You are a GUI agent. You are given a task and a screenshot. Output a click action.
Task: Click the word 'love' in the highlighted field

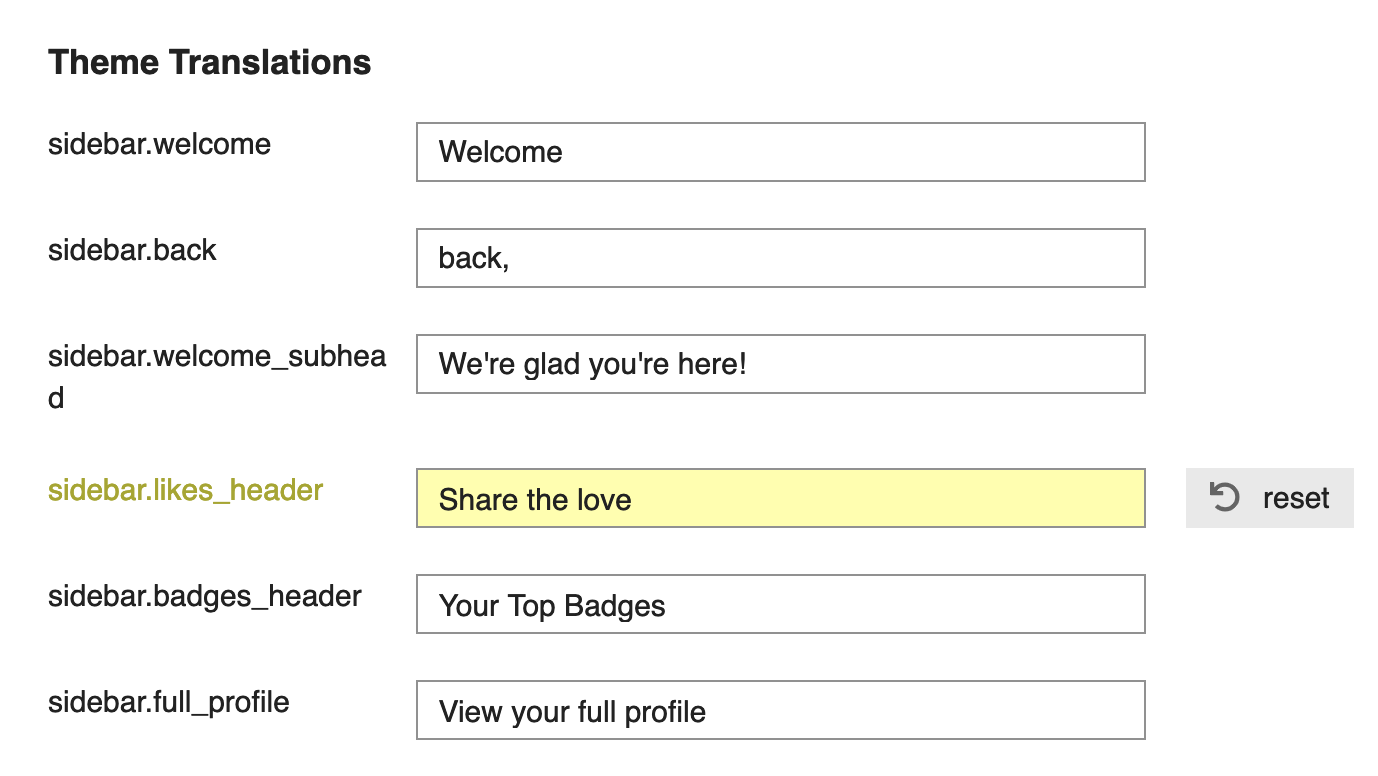click(x=603, y=500)
